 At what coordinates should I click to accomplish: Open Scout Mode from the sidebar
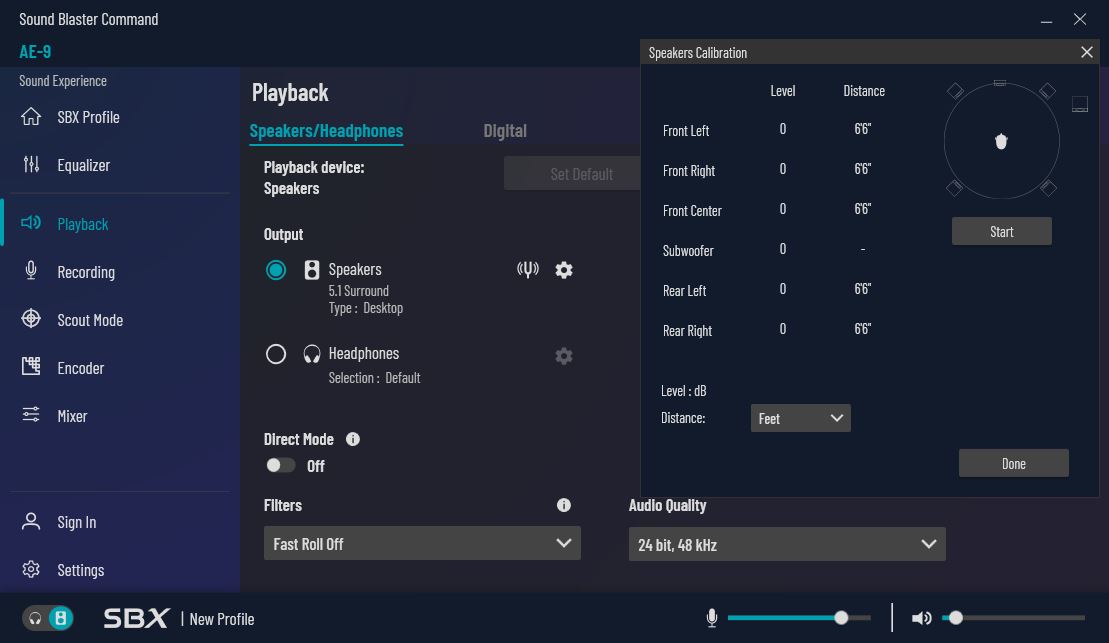point(89,320)
